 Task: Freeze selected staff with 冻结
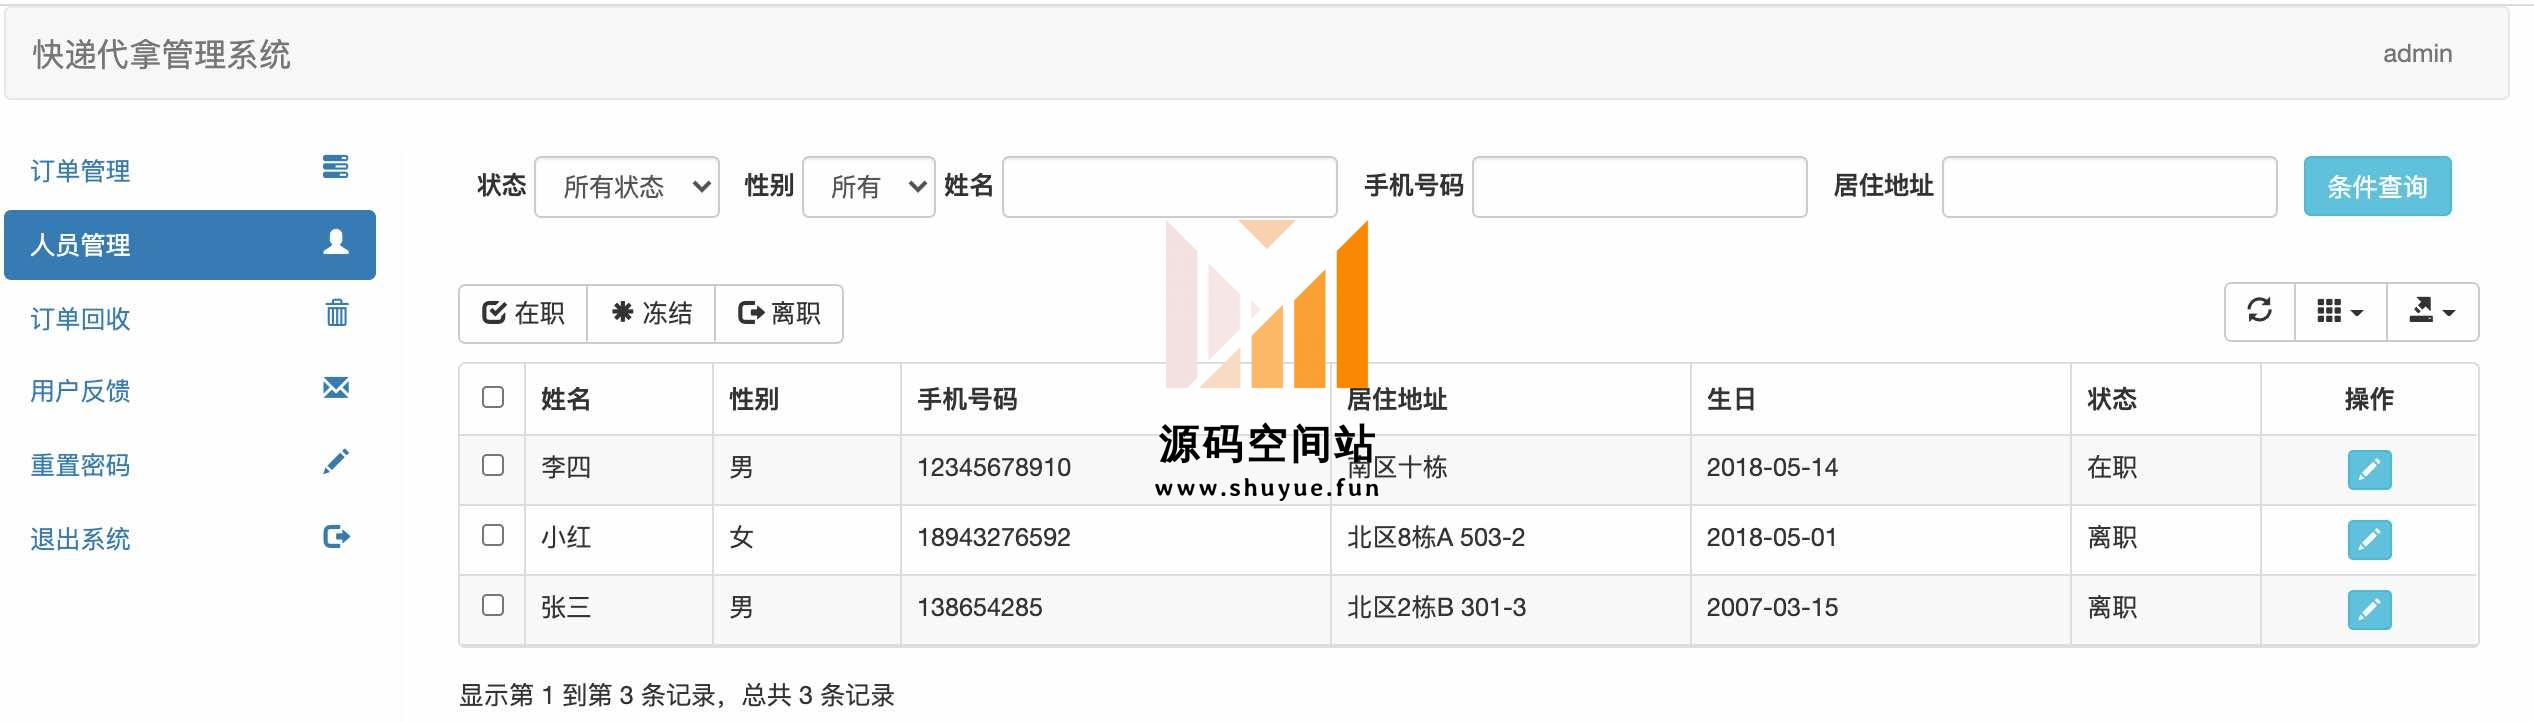point(651,314)
